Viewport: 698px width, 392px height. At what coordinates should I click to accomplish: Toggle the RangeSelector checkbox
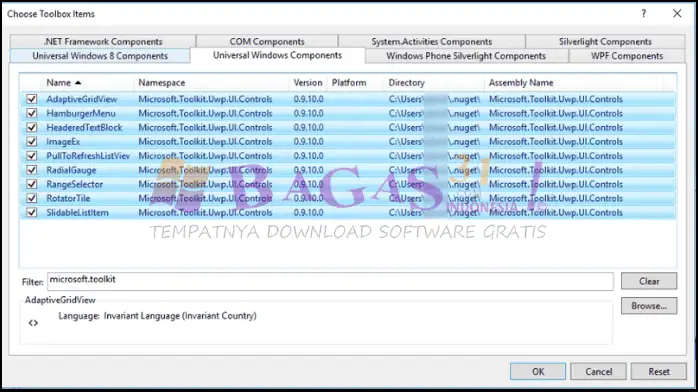coord(31,184)
